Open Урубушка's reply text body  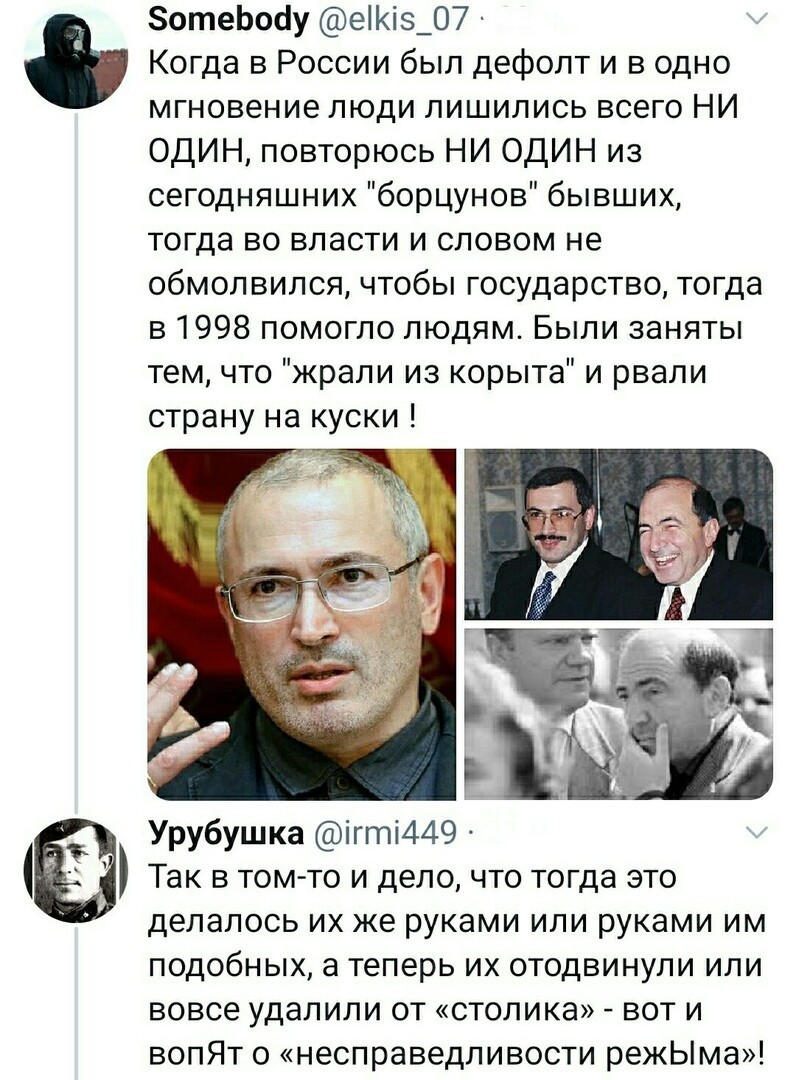(457, 966)
